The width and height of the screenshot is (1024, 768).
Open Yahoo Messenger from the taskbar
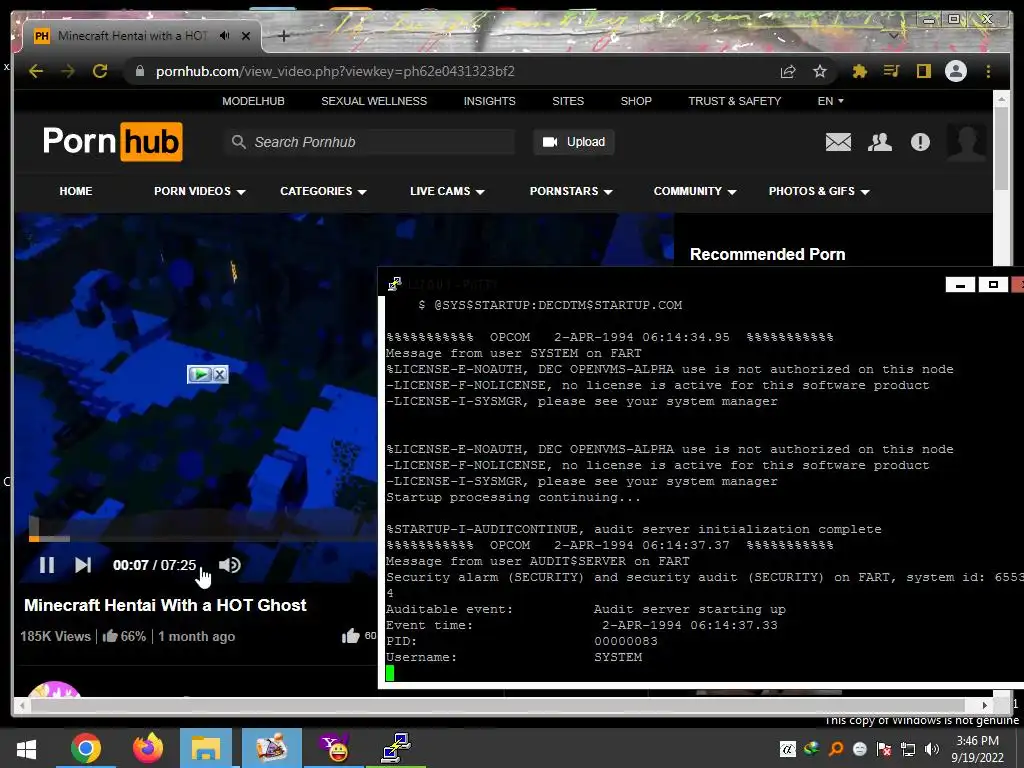pyautogui.click(x=334, y=748)
